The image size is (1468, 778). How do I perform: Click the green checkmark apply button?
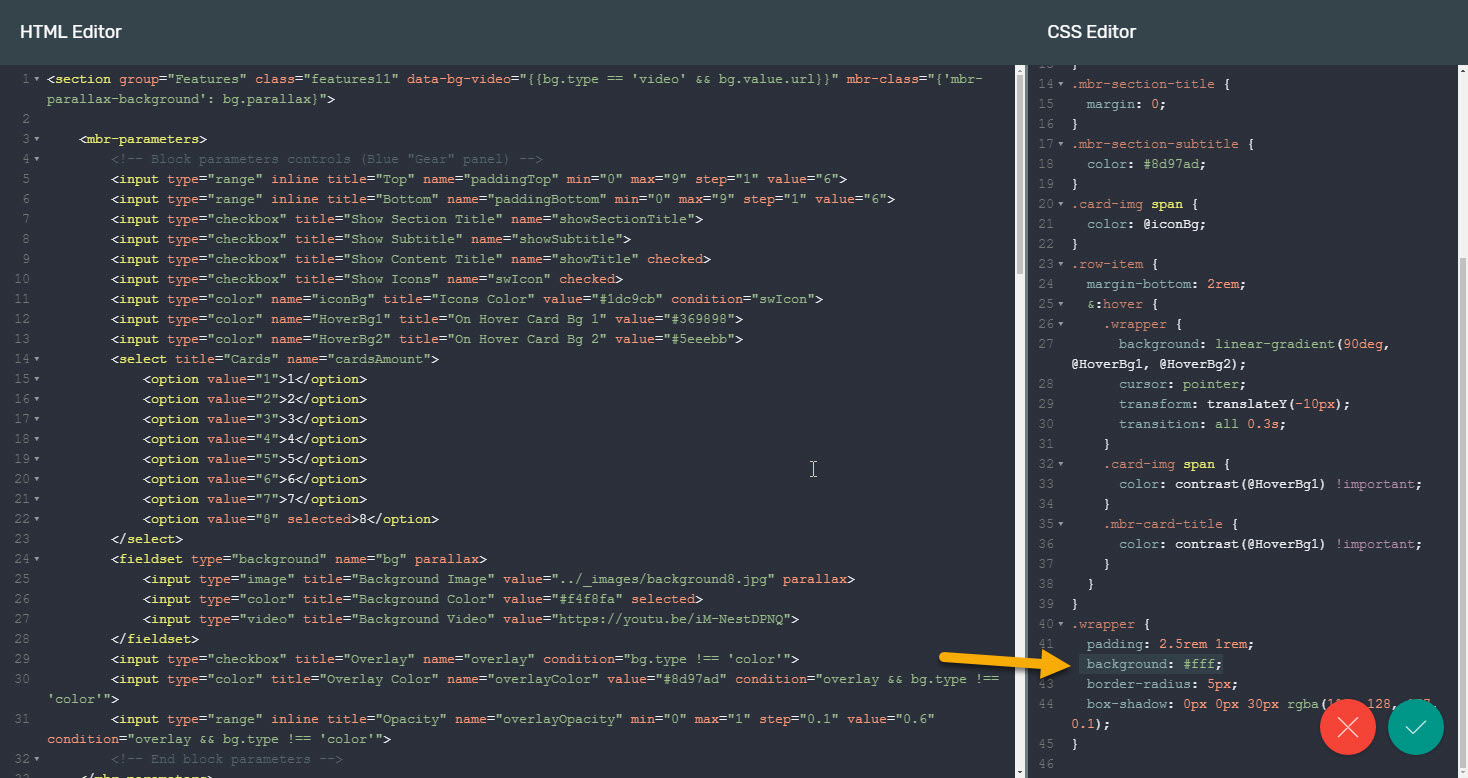coord(1416,726)
